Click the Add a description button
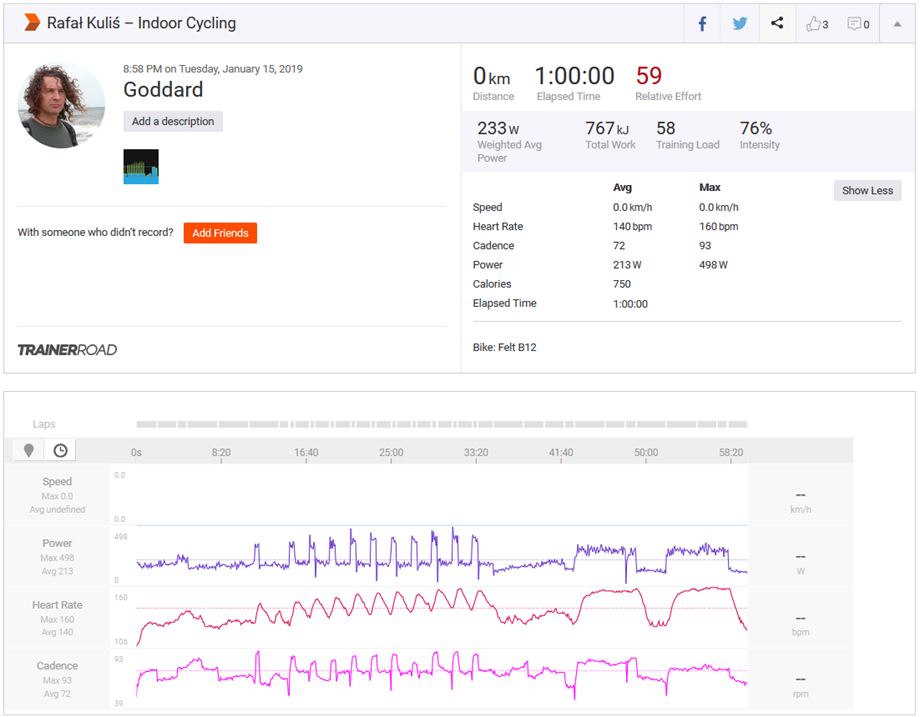This screenshot has width=920, height=717. coord(173,121)
